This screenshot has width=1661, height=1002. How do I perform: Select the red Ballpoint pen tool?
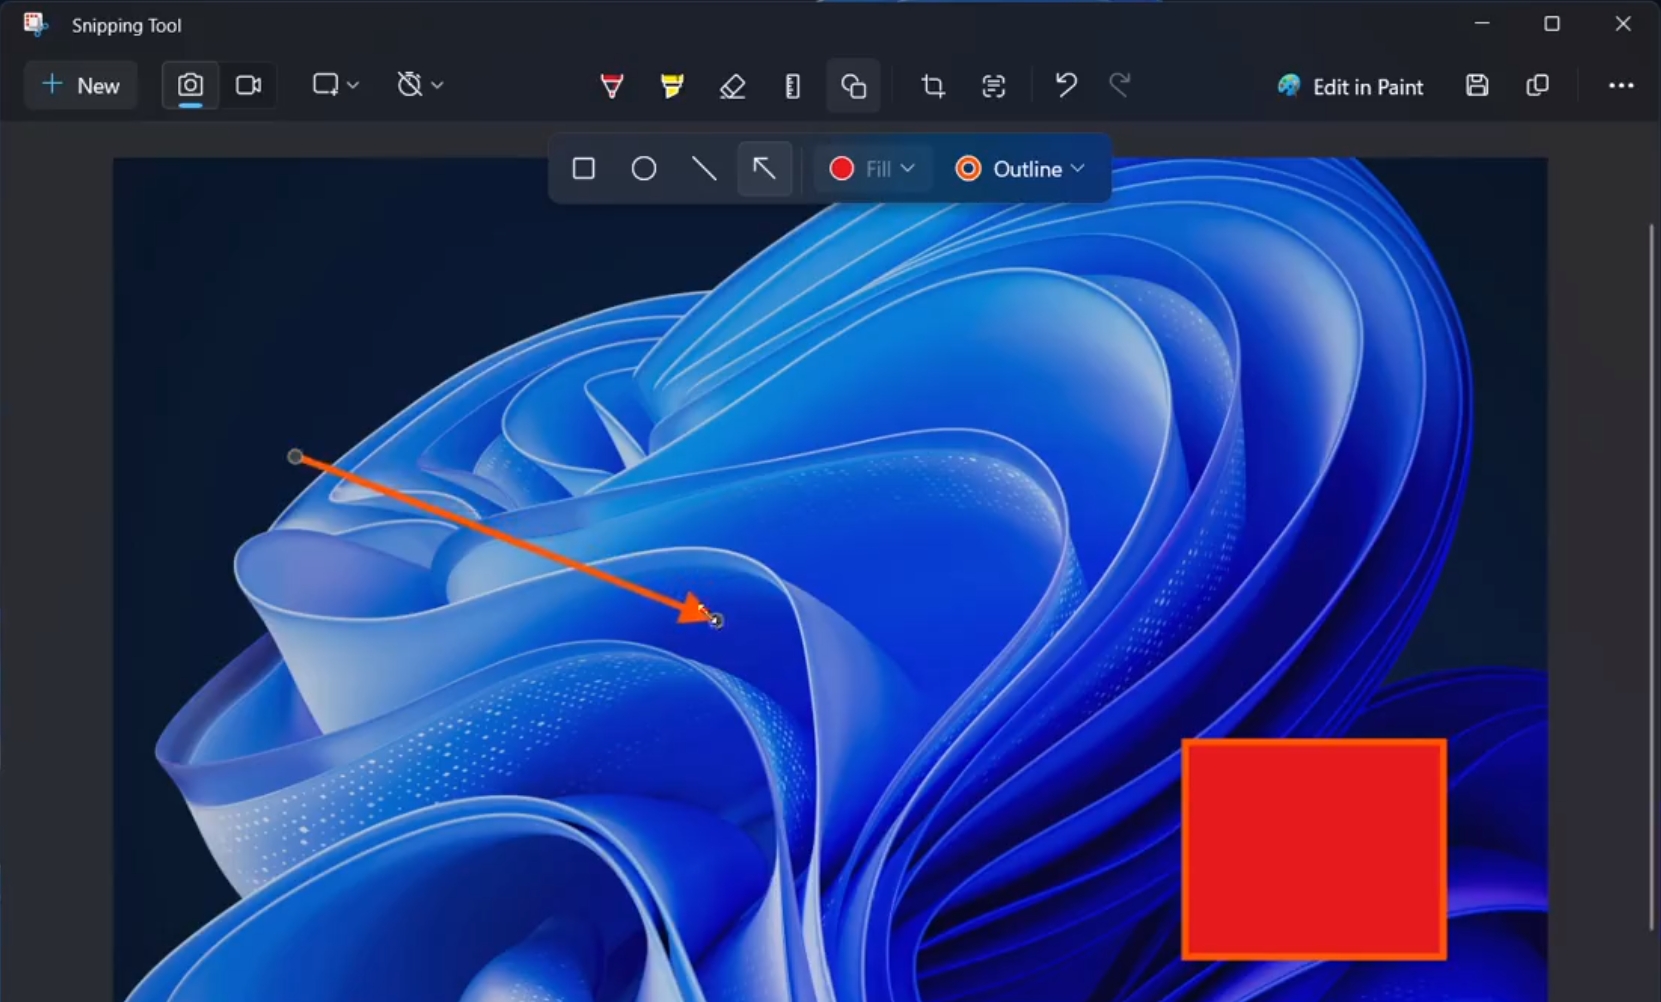(612, 86)
